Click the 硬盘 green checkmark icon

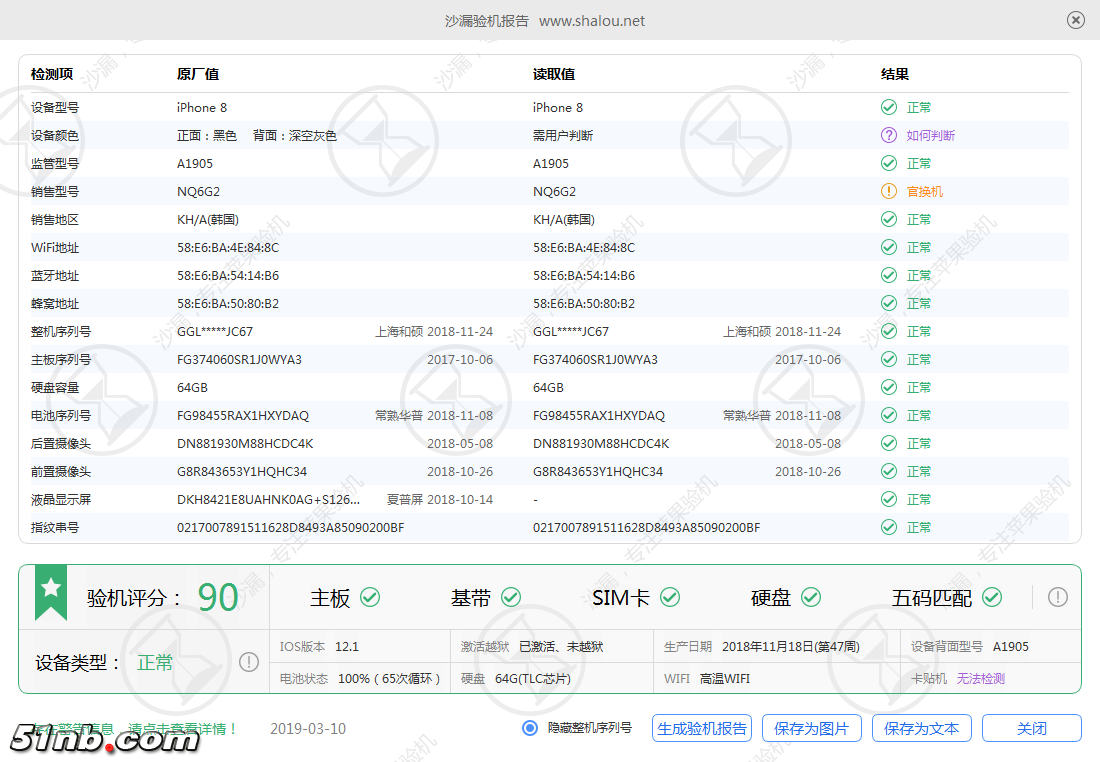tap(812, 597)
